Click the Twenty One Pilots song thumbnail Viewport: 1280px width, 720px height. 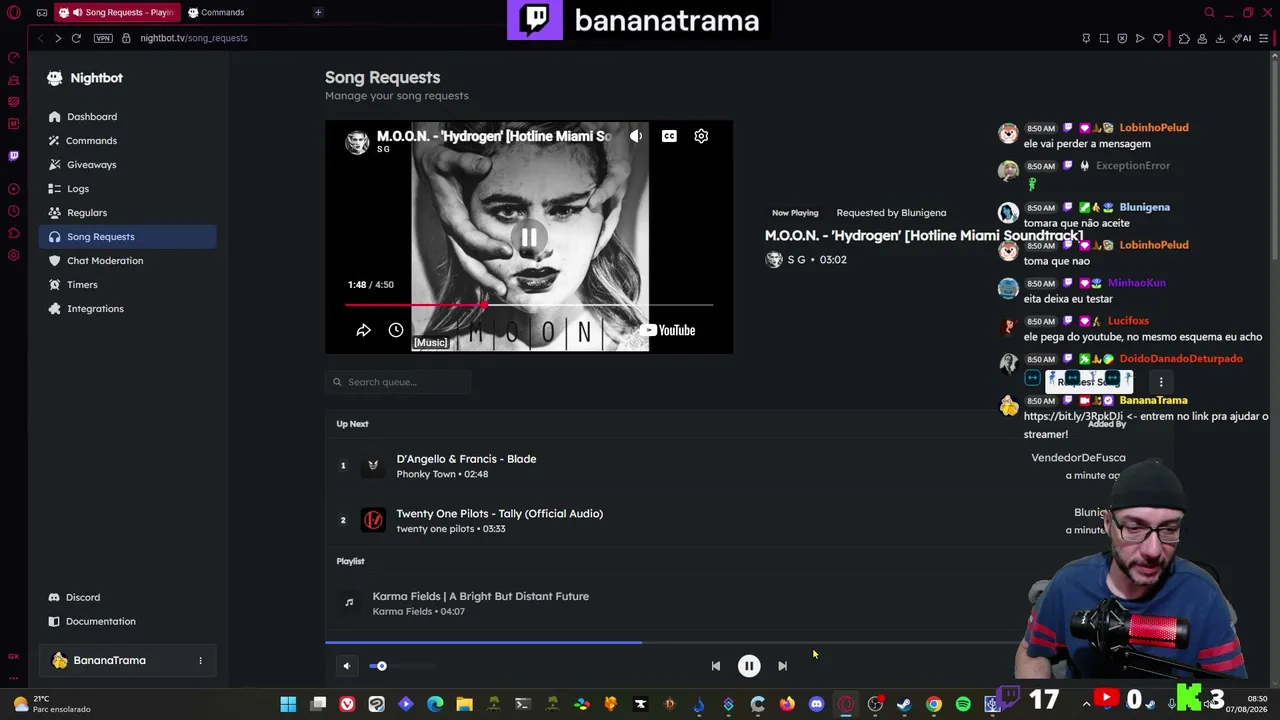(x=373, y=520)
